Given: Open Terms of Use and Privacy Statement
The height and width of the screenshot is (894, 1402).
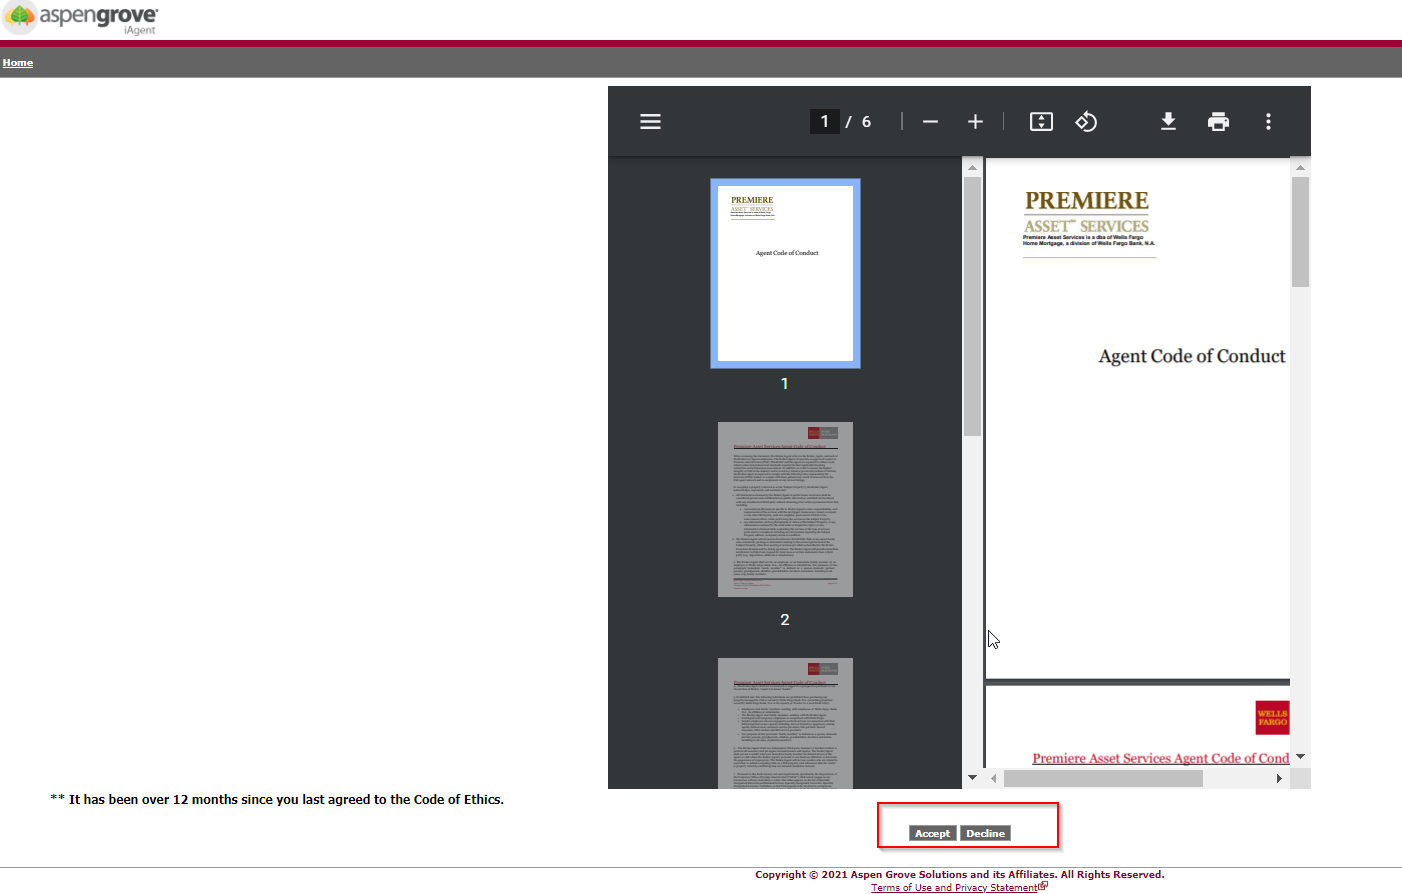Looking at the screenshot, I should pos(954,887).
